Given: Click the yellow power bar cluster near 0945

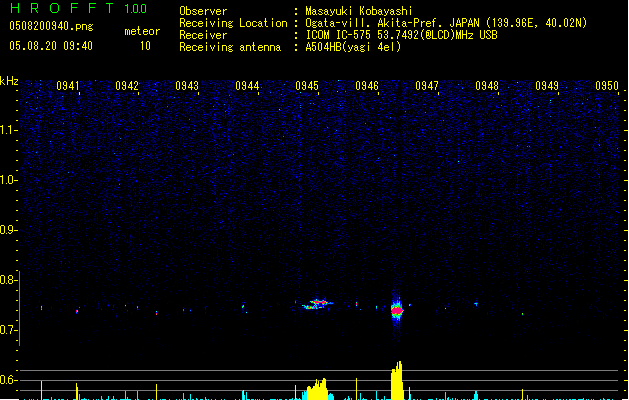Looking at the screenshot, I should click(x=317, y=389).
